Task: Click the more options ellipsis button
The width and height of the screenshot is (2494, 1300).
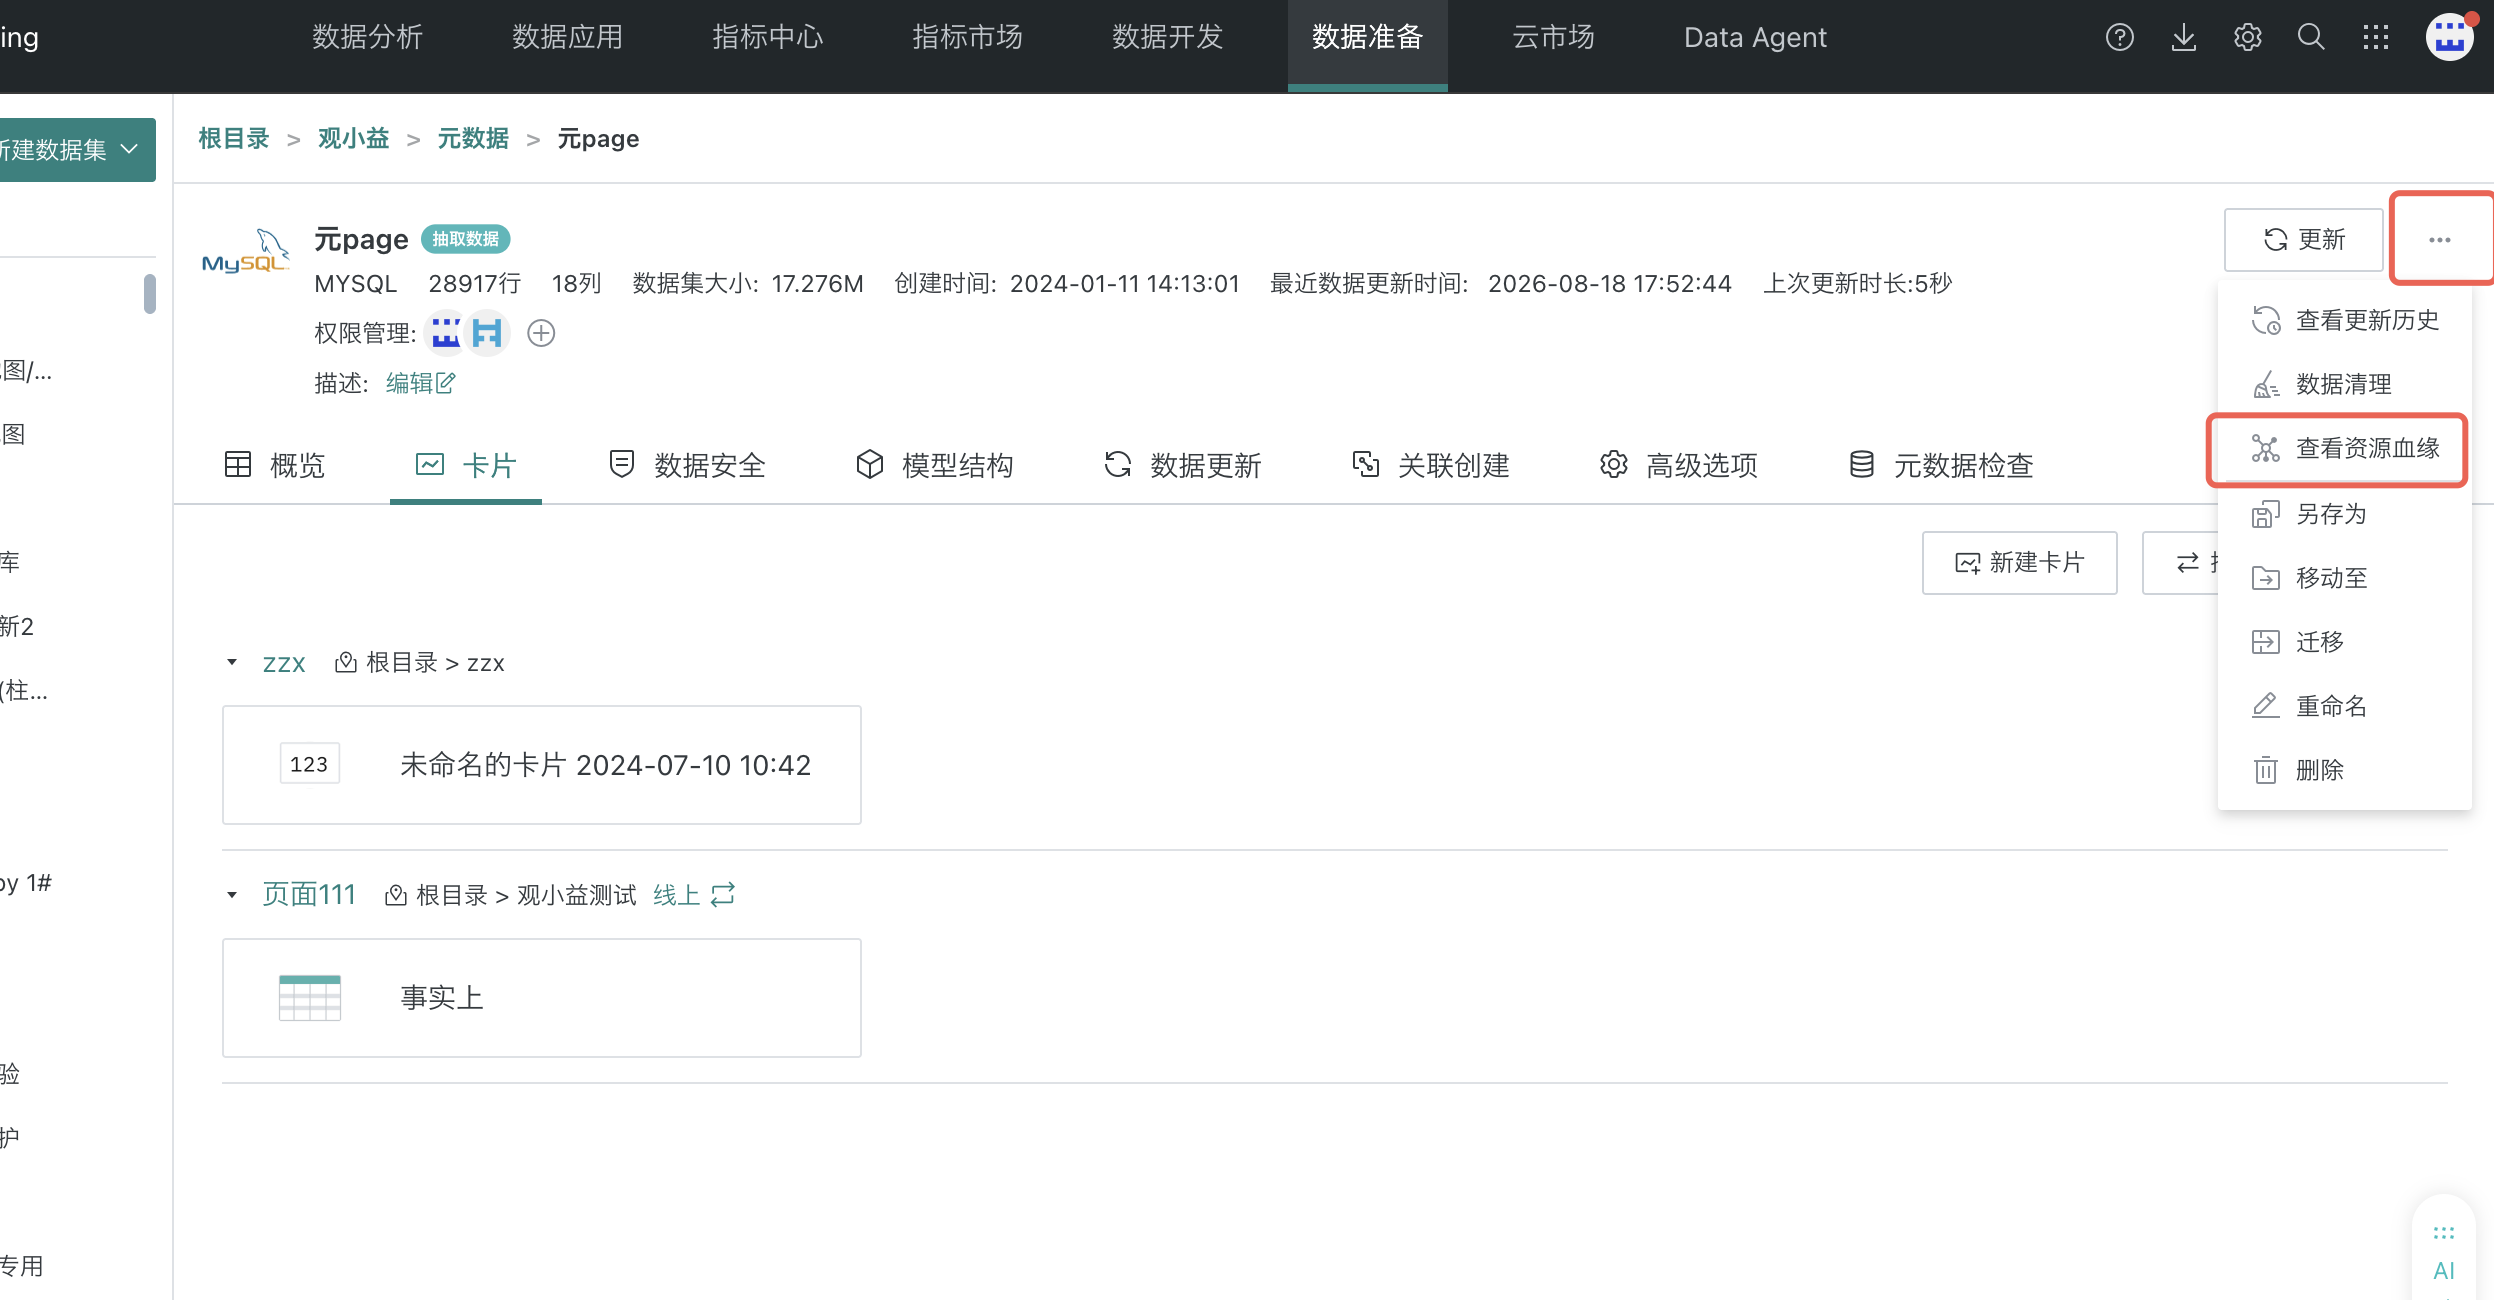Action: click(2439, 240)
